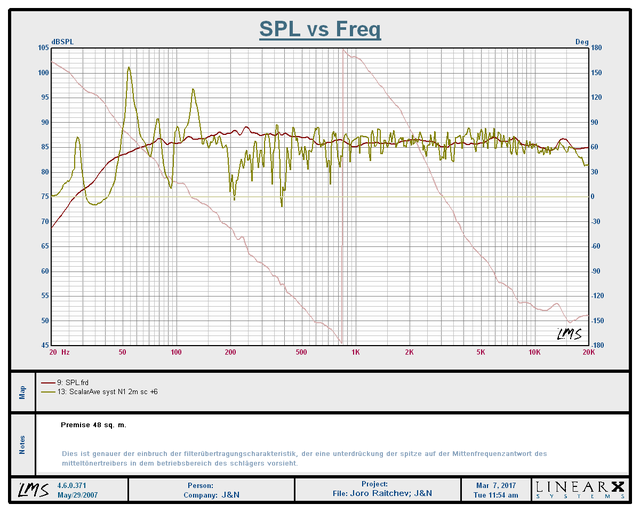Screen dimensions: 640x512
Task: Click the German note paragraph text
Action: pos(304,459)
